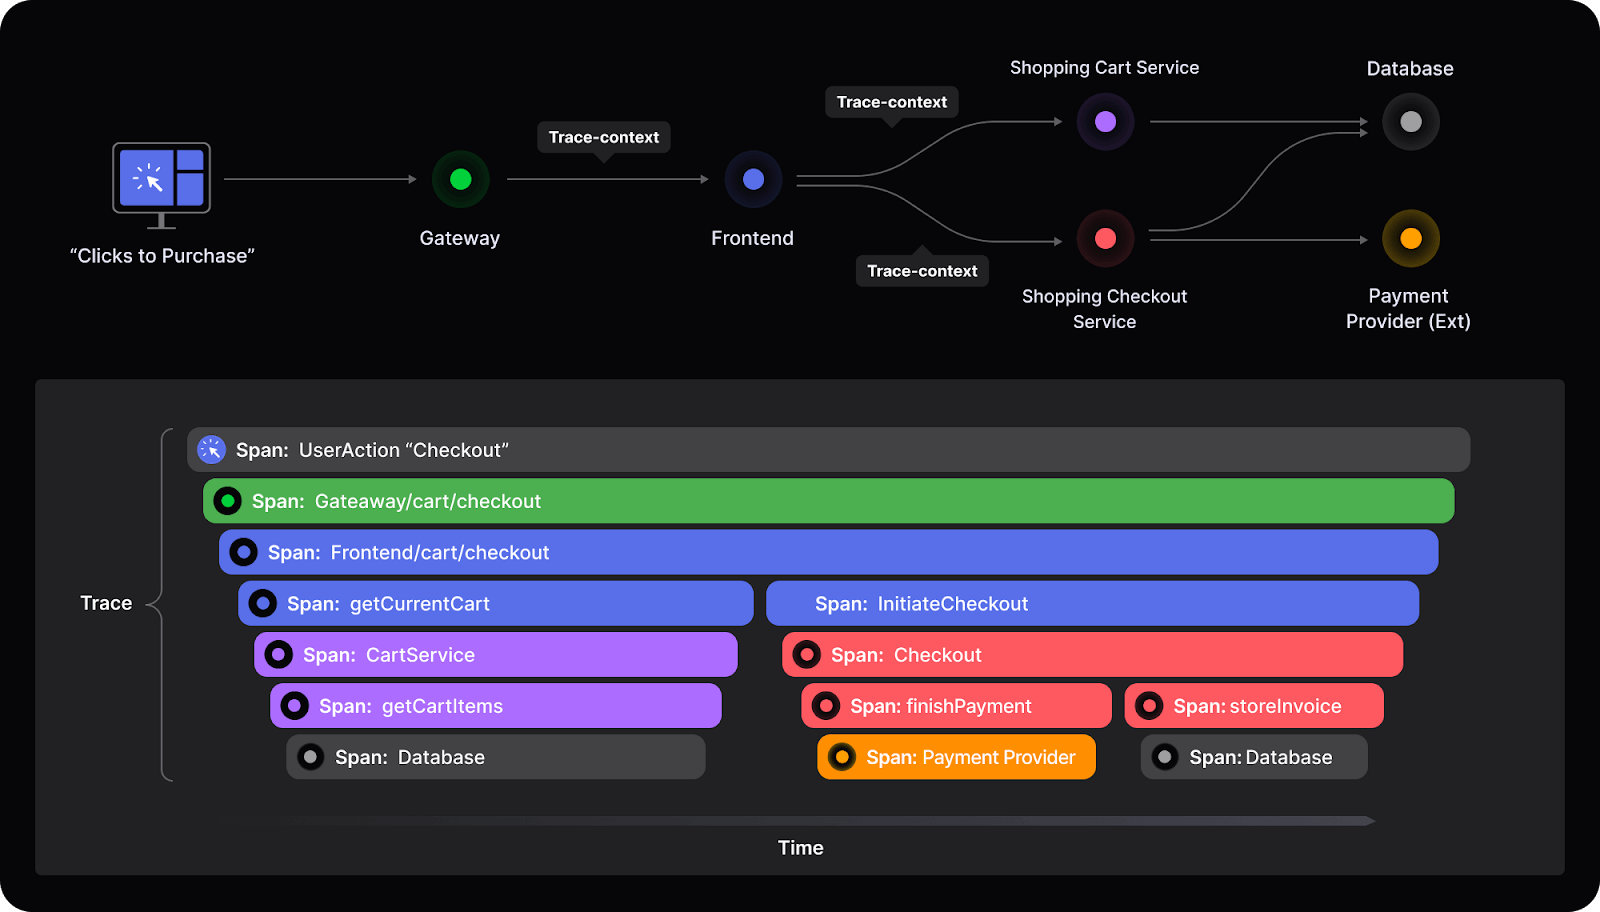Select the upper Trace-context badge

point(891,102)
